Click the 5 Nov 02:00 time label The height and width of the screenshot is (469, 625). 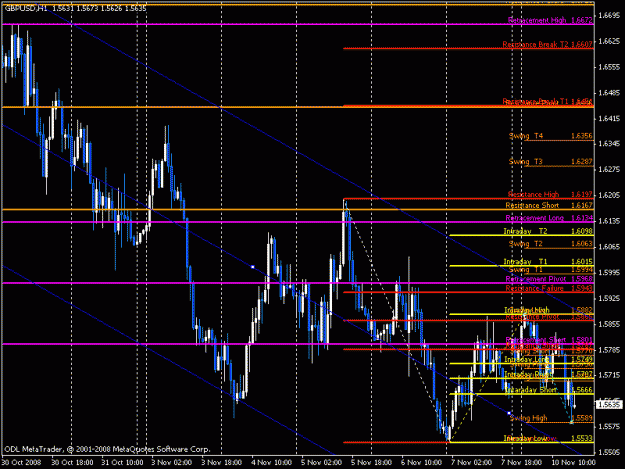(x=321, y=462)
